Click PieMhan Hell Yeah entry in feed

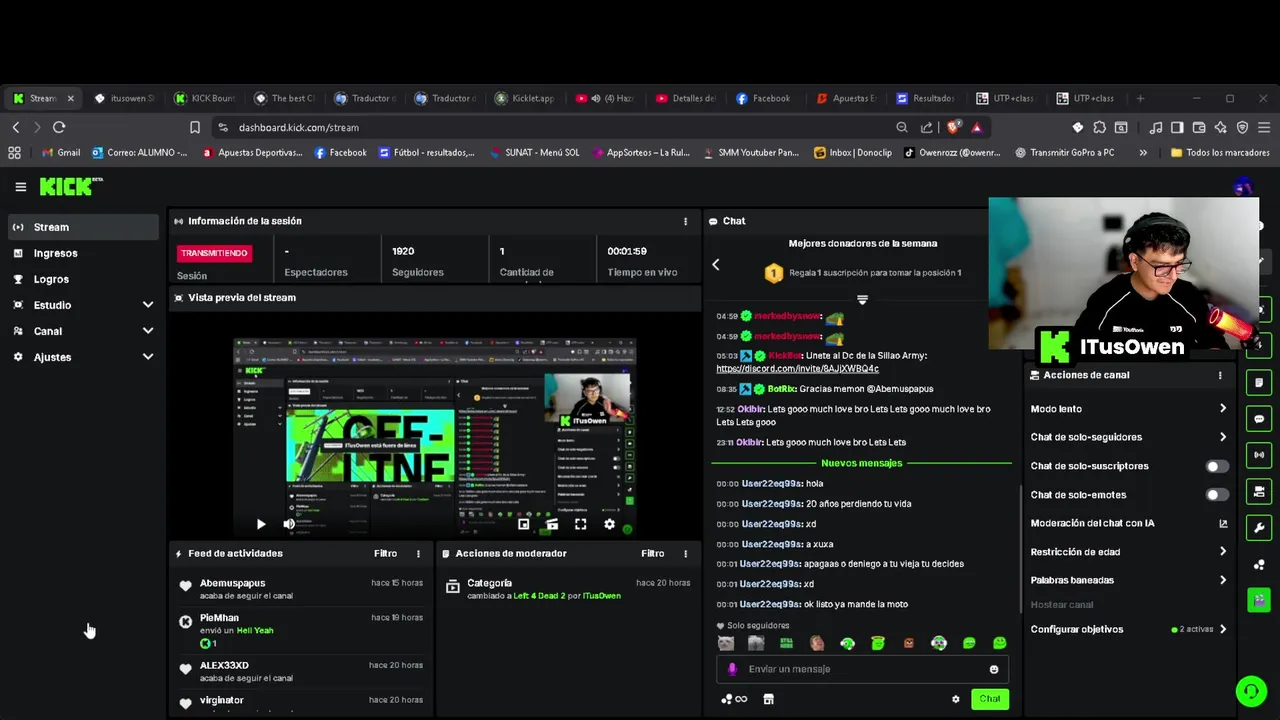click(x=300, y=630)
